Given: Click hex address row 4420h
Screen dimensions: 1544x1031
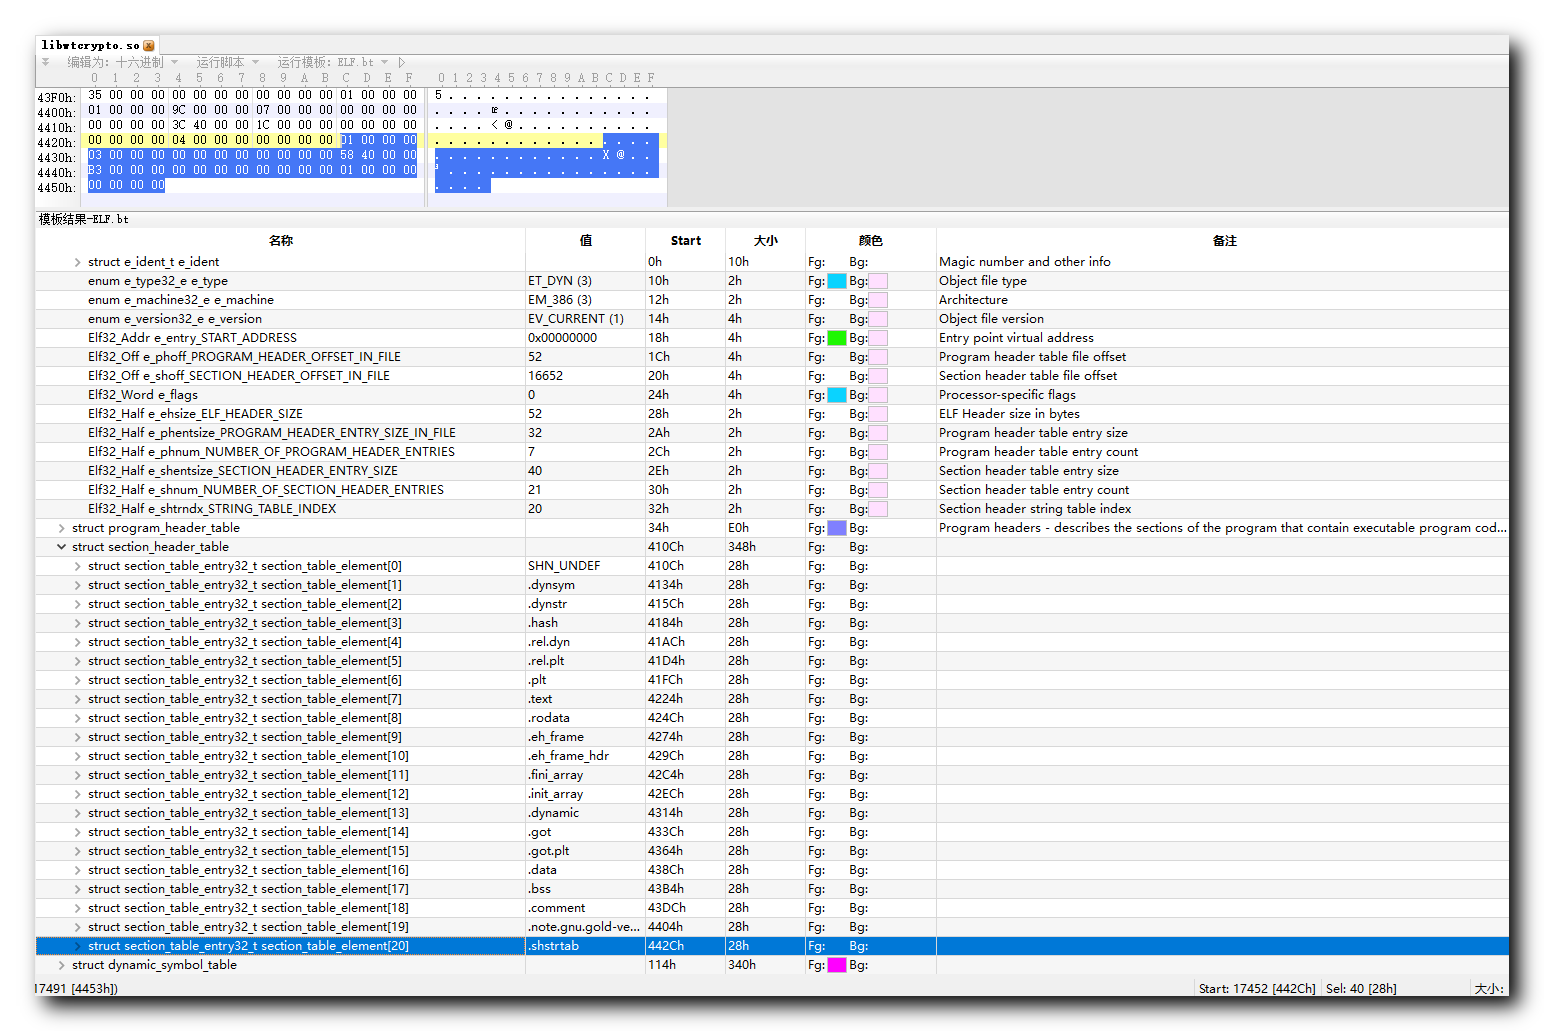Looking at the screenshot, I should coord(56,143).
